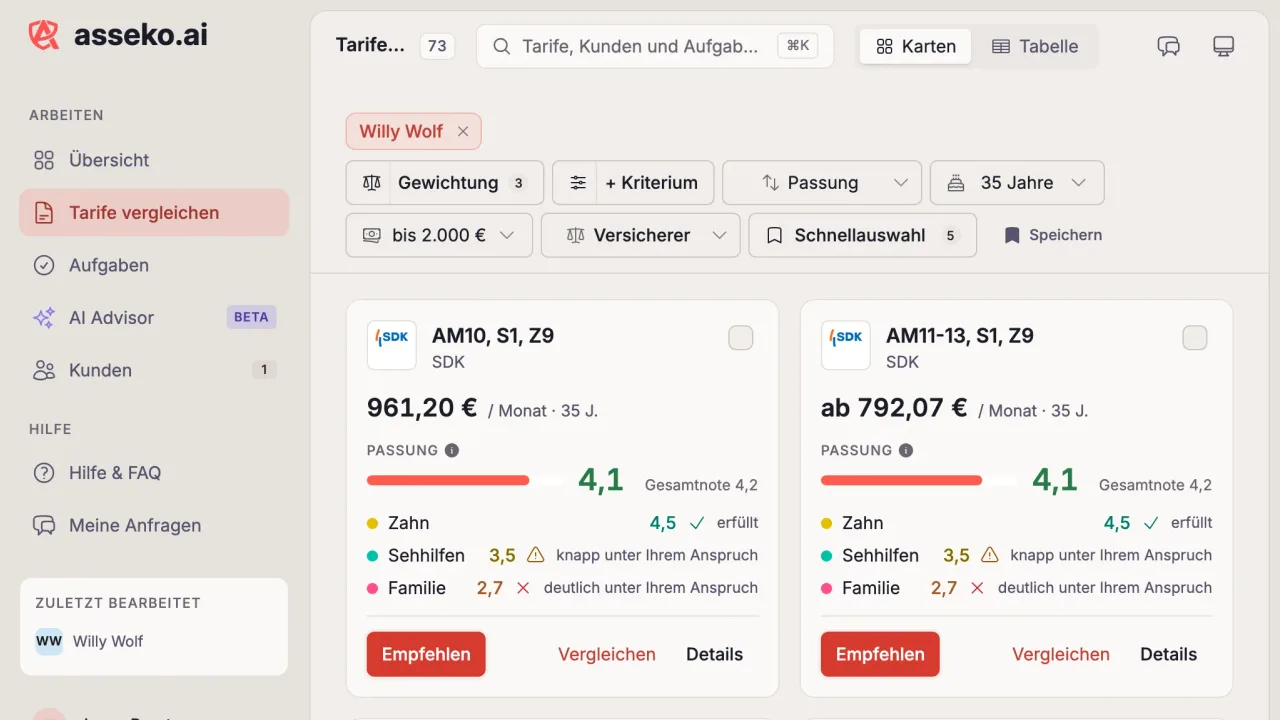Click the bookmark icon on Speichern

tap(1012, 235)
